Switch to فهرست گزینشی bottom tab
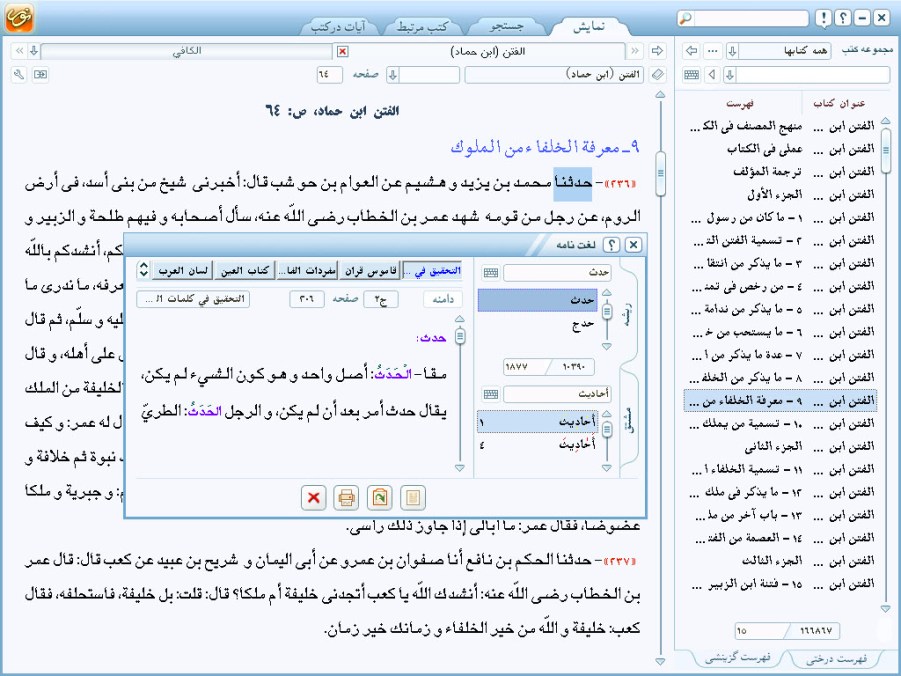The width and height of the screenshot is (901, 676). (738, 658)
